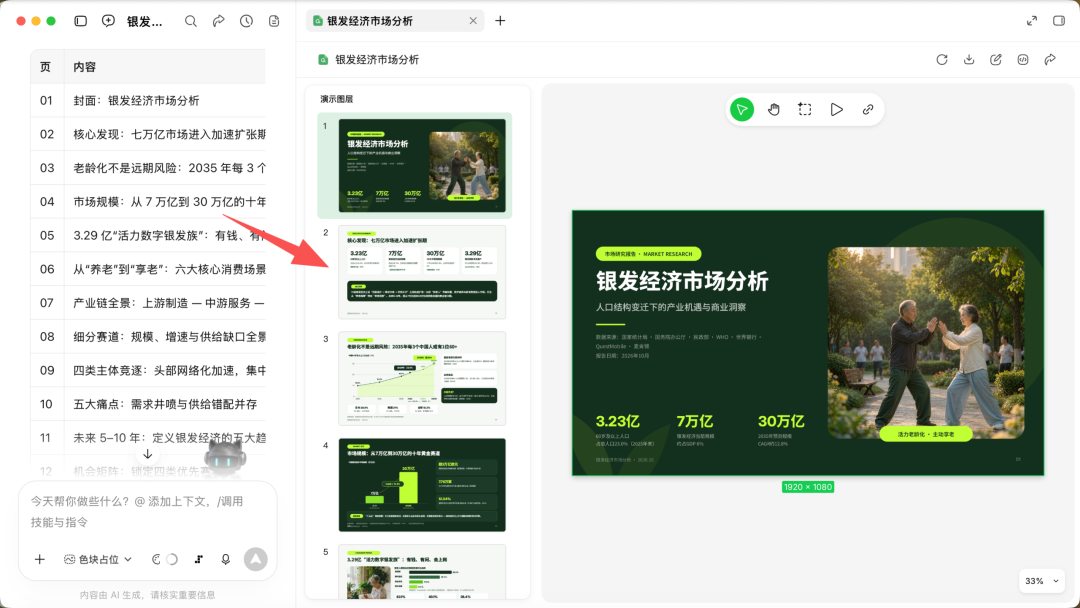
Task: Click table row 01 封面：银发经济市场分析
Action: pyautogui.click(x=147, y=101)
